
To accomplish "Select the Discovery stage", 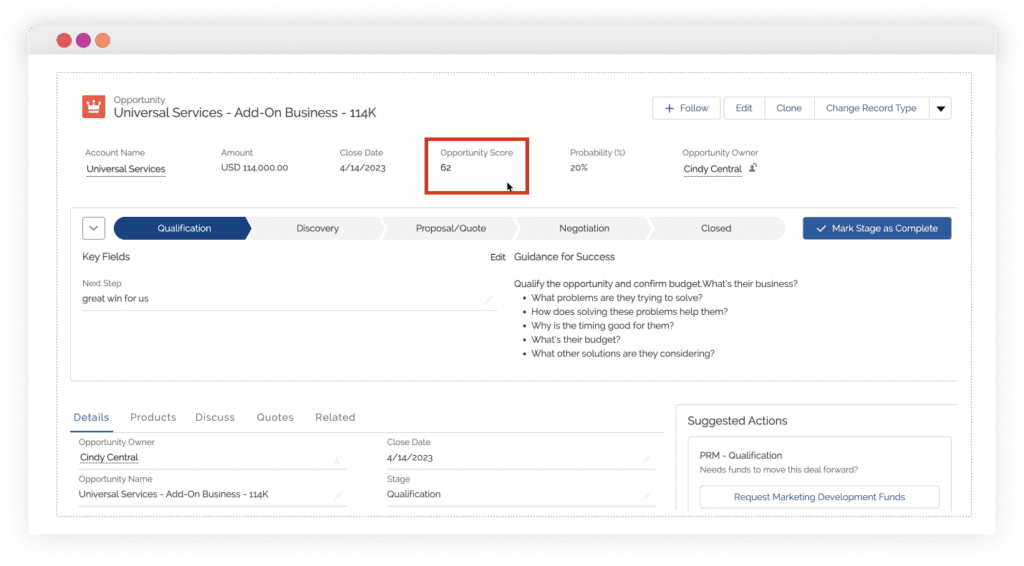I will coord(317,228).
